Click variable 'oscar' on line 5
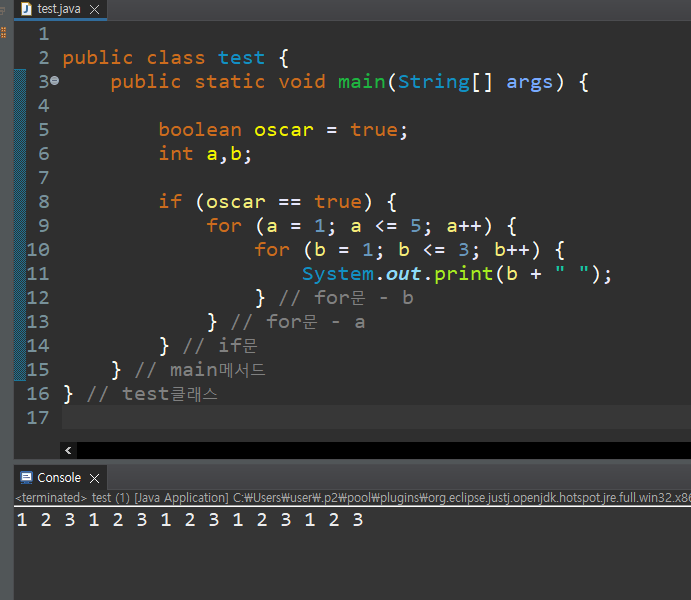This screenshot has width=691, height=600. point(284,130)
